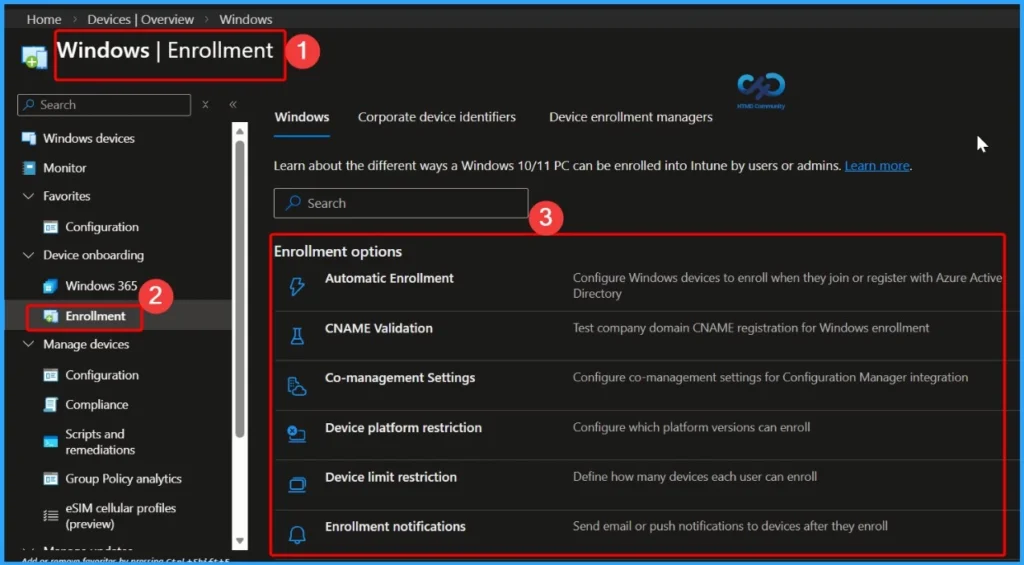This screenshot has width=1024, height=565.
Task: Select Windows 365 in sidebar
Action: click(x=101, y=286)
